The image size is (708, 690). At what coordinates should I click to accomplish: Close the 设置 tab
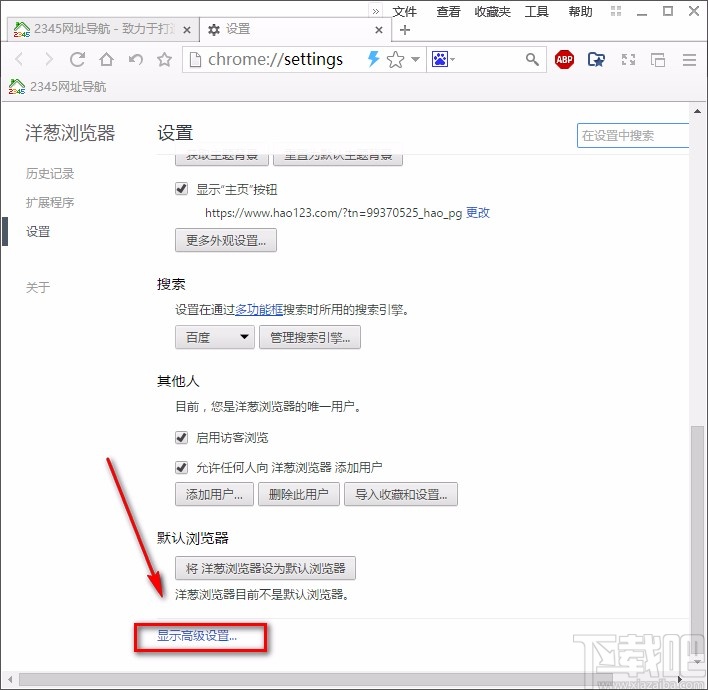[379, 30]
